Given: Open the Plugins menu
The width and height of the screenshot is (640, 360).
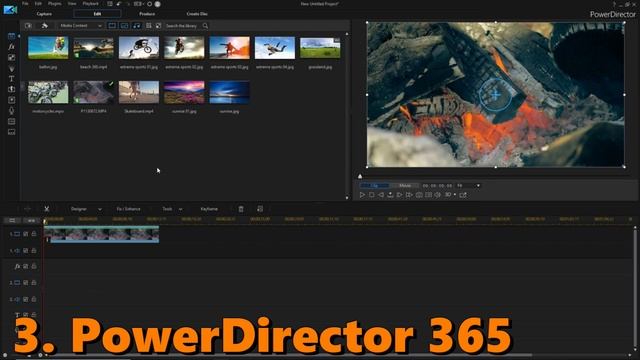Looking at the screenshot, I should [55, 4].
